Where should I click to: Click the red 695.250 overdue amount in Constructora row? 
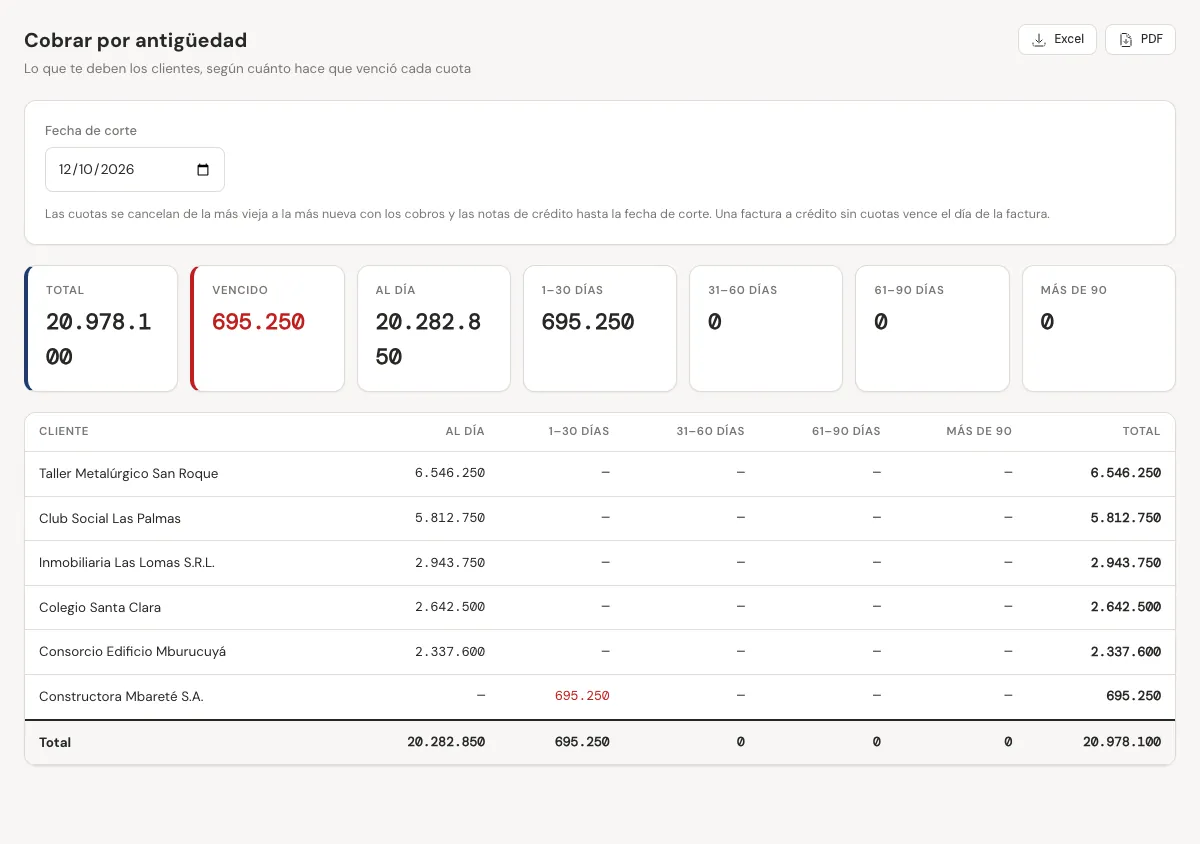pyautogui.click(x=582, y=696)
